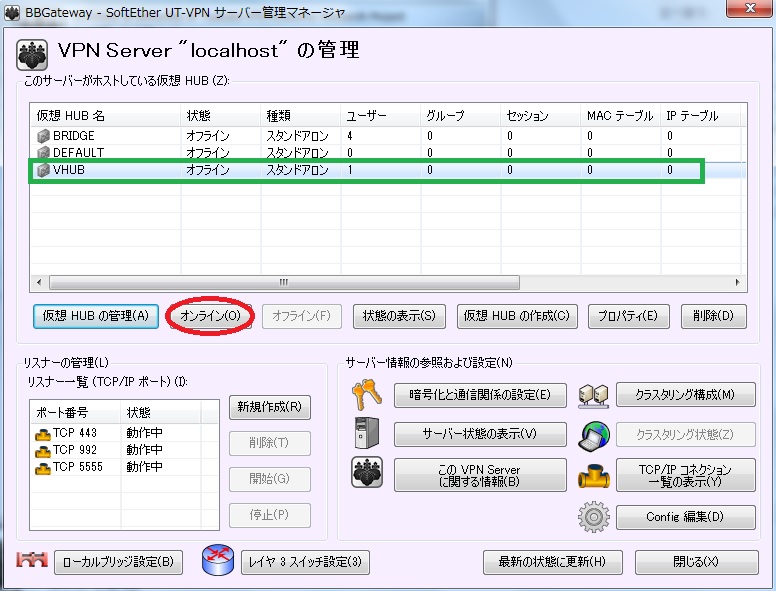This screenshot has width=776, height=591.
Task: Click the TCP 992 listener icon
Action: coord(43,451)
